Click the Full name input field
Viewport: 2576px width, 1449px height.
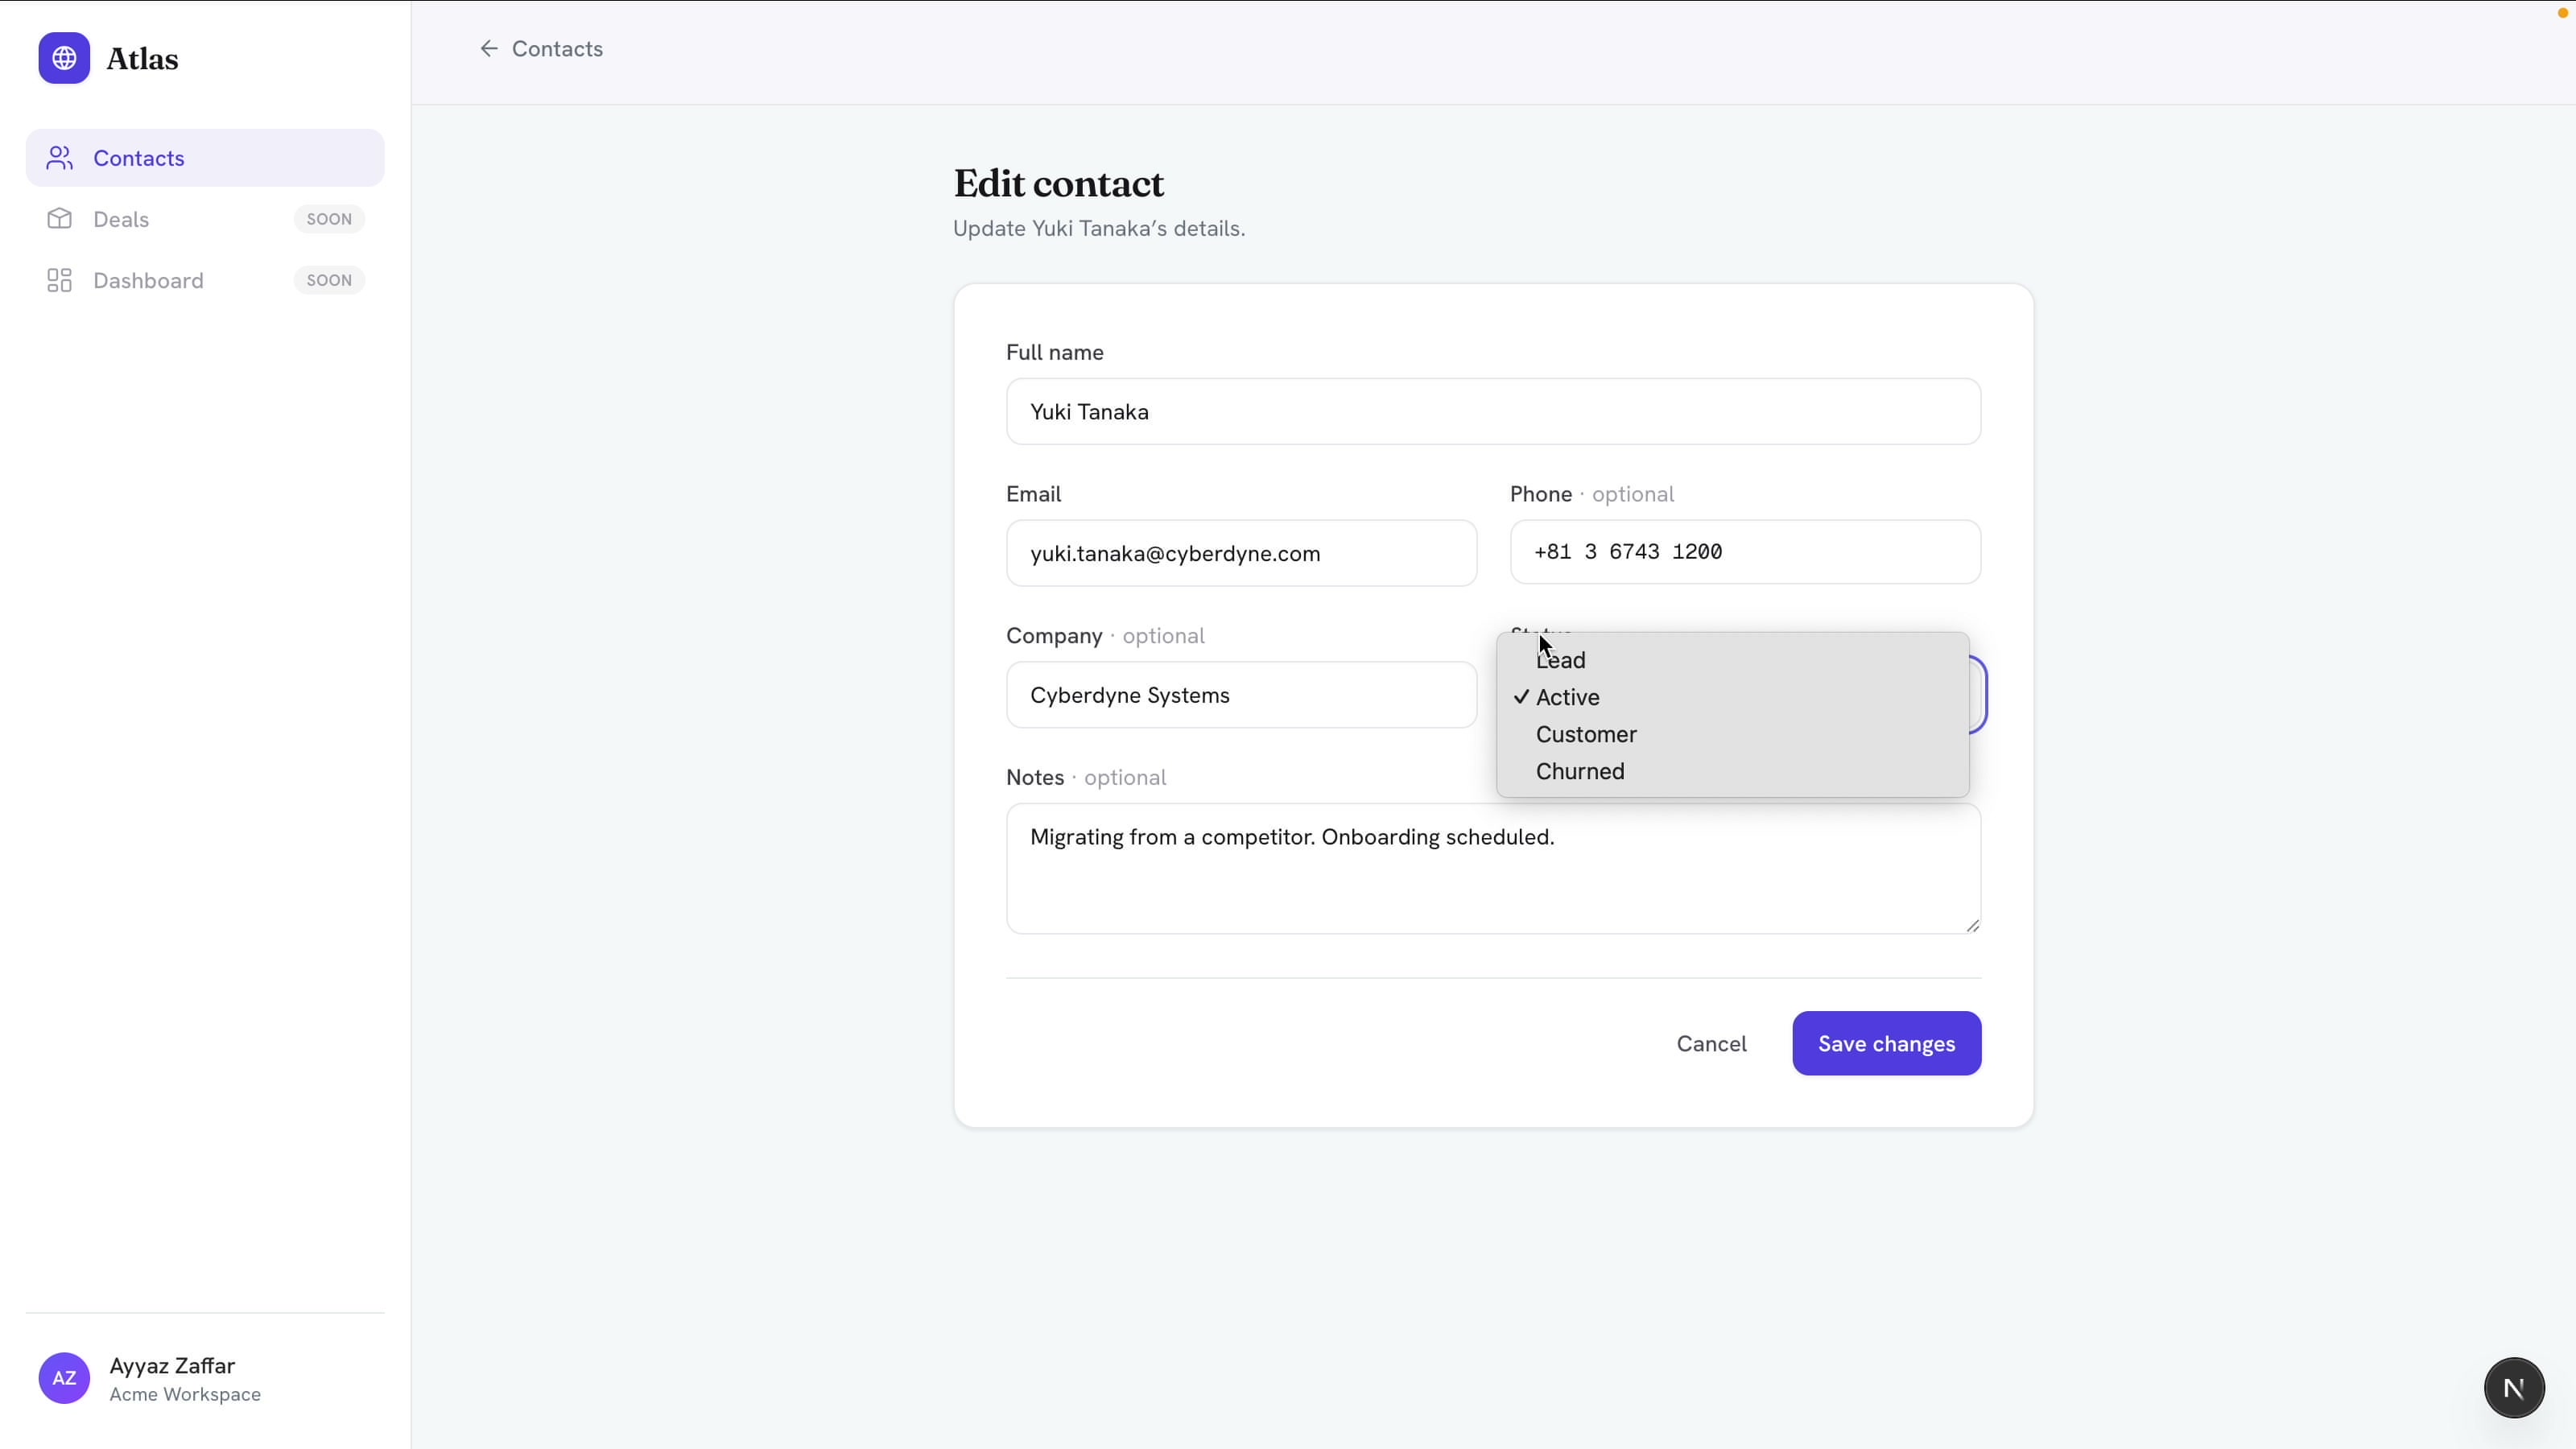1493,411
